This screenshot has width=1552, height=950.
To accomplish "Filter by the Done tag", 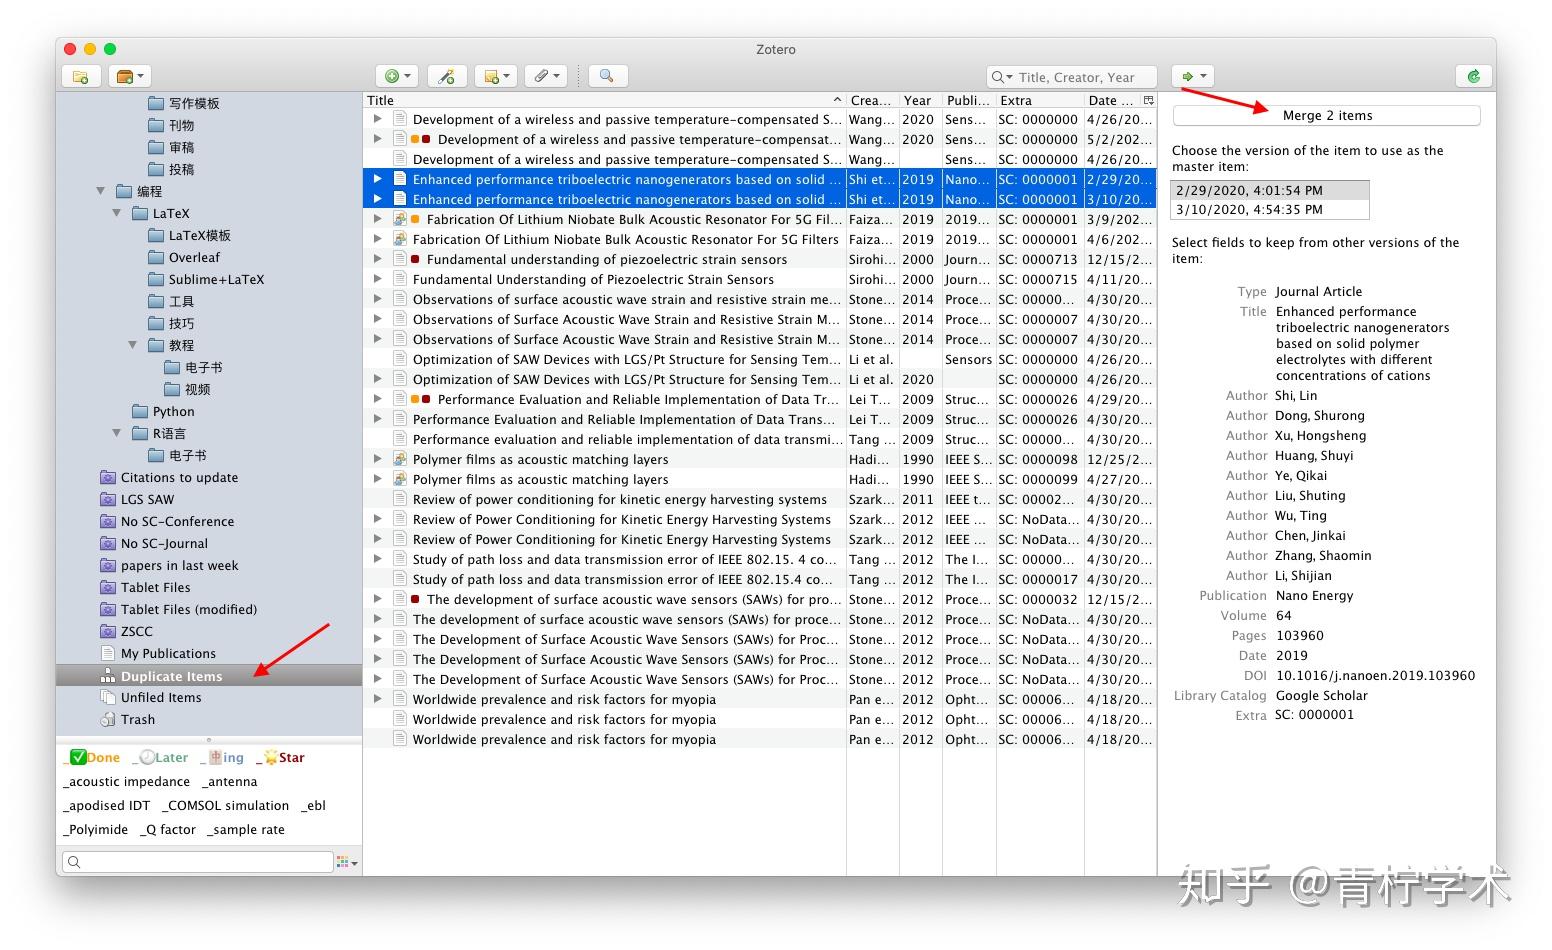I will pyautogui.click(x=92, y=757).
